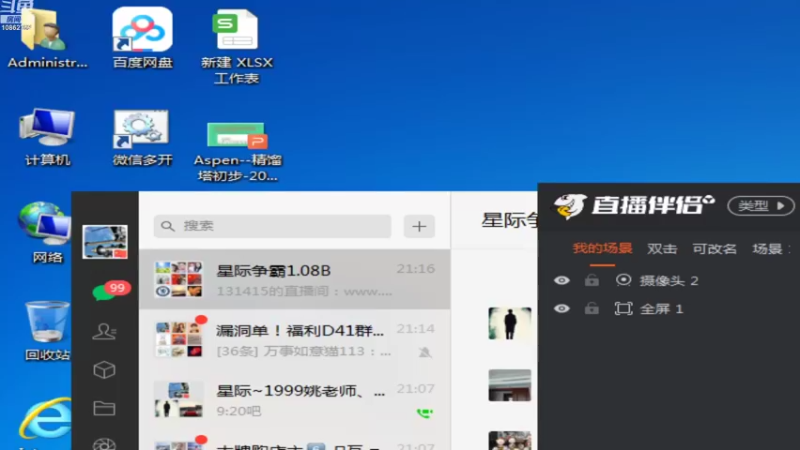The image size is (800, 450).
Task: Click the plus button beside WeChat search
Action: click(419, 226)
